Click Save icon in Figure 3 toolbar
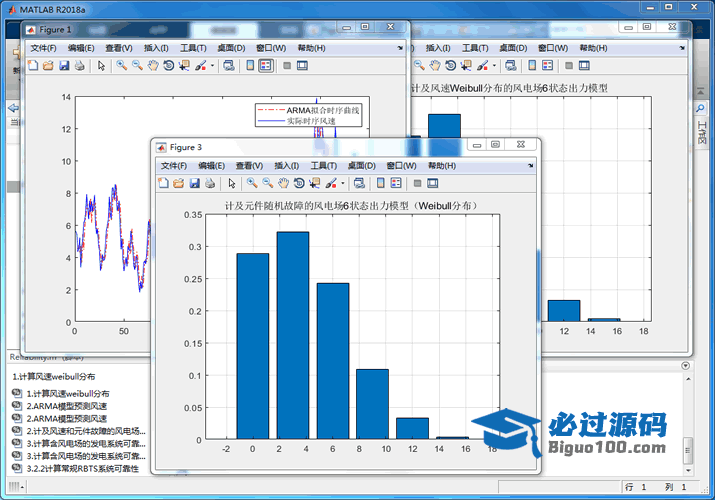This screenshot has width=715, height=500. tap(194, 183)
